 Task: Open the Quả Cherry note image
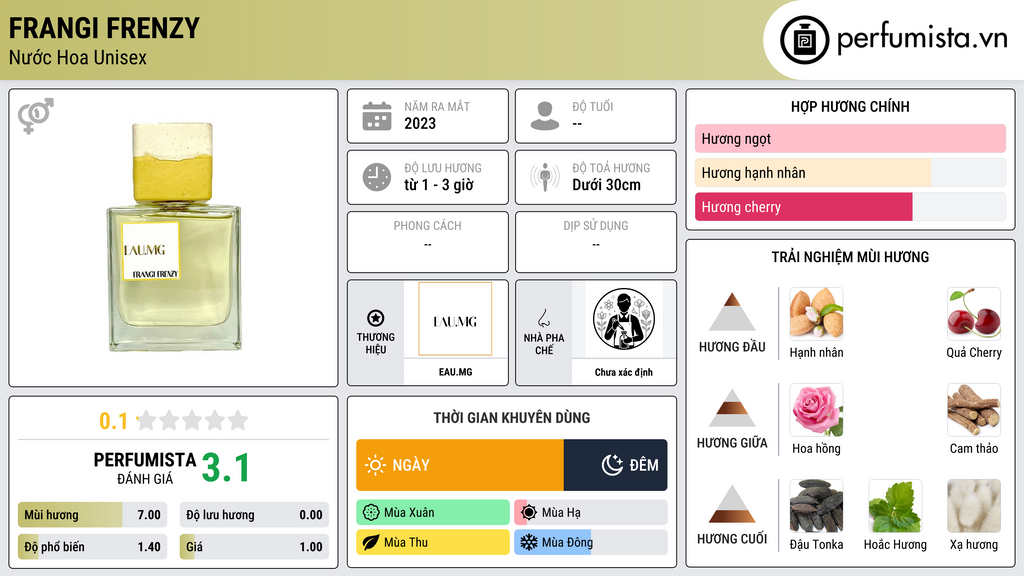pos(974,313)
